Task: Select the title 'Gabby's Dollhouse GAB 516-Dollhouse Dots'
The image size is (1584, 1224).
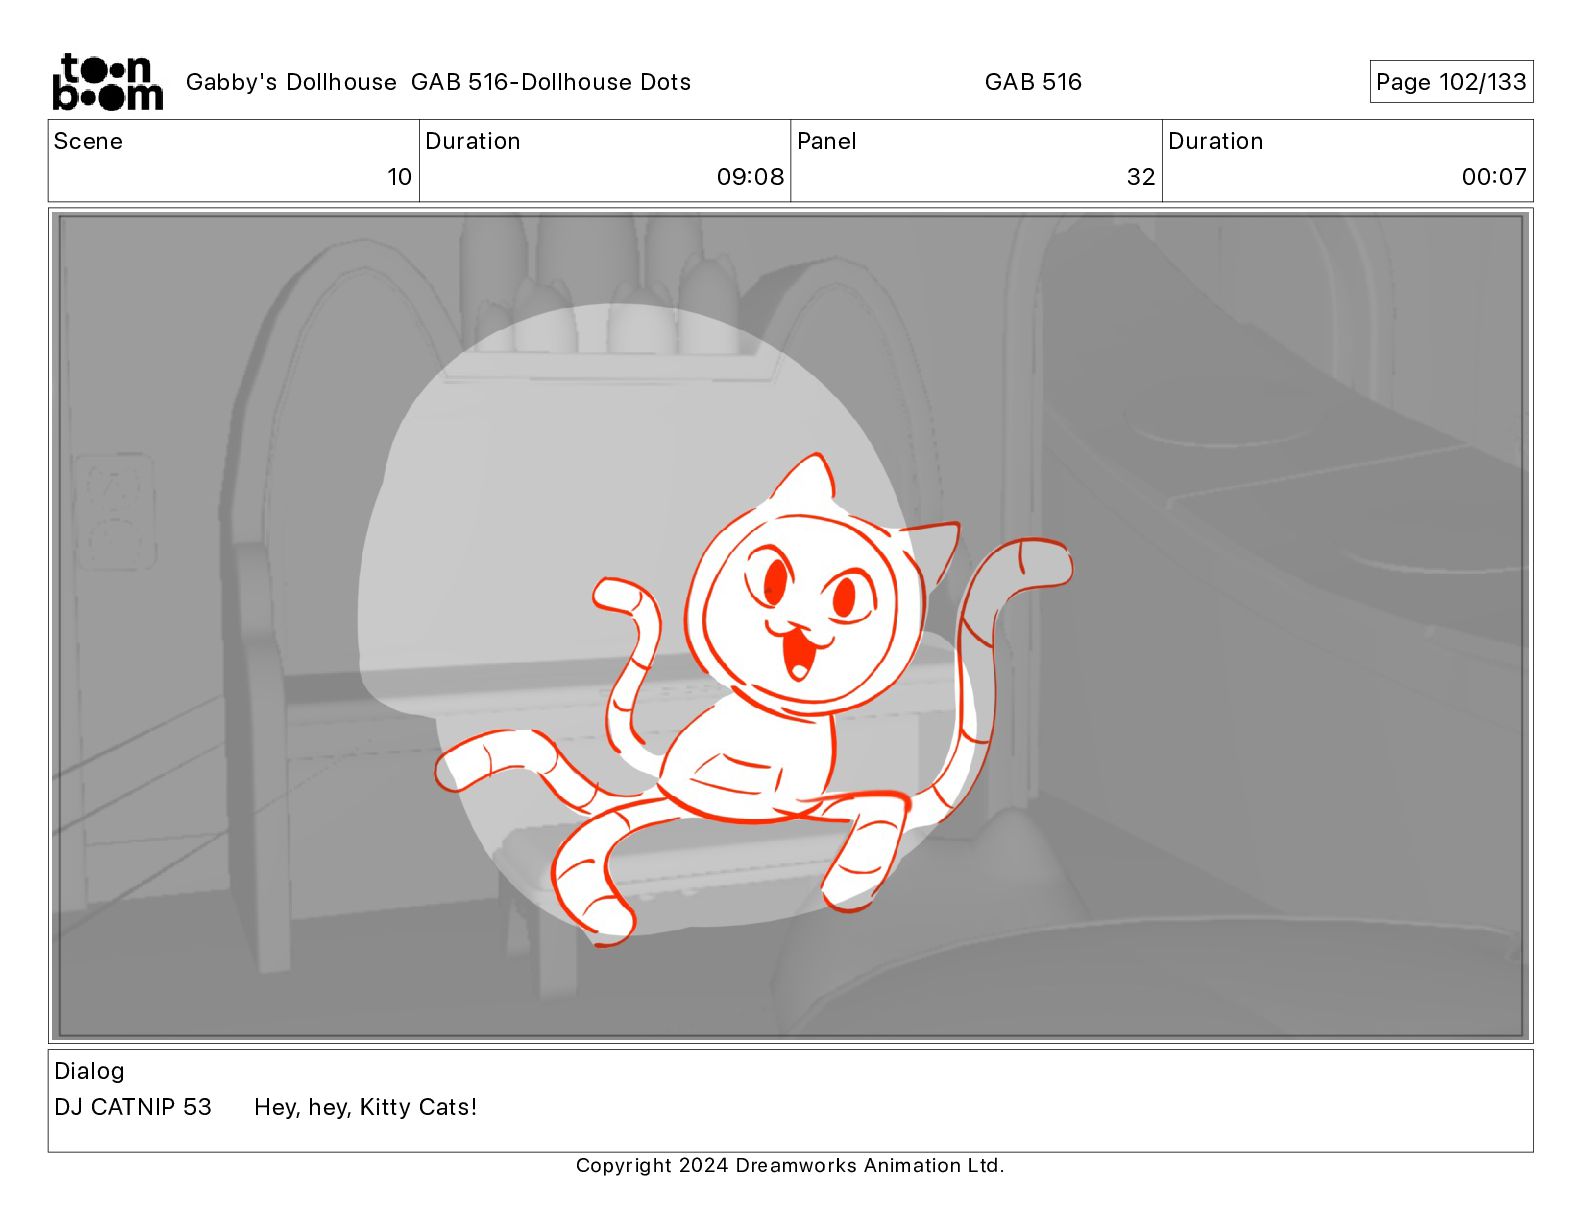Action: 438,82
